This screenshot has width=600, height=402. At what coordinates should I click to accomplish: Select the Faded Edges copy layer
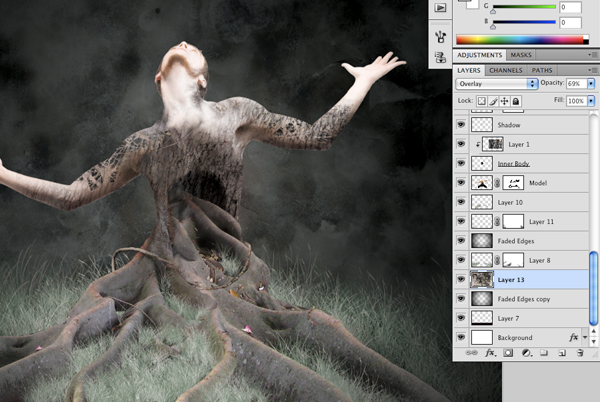(x=522, y=299)
